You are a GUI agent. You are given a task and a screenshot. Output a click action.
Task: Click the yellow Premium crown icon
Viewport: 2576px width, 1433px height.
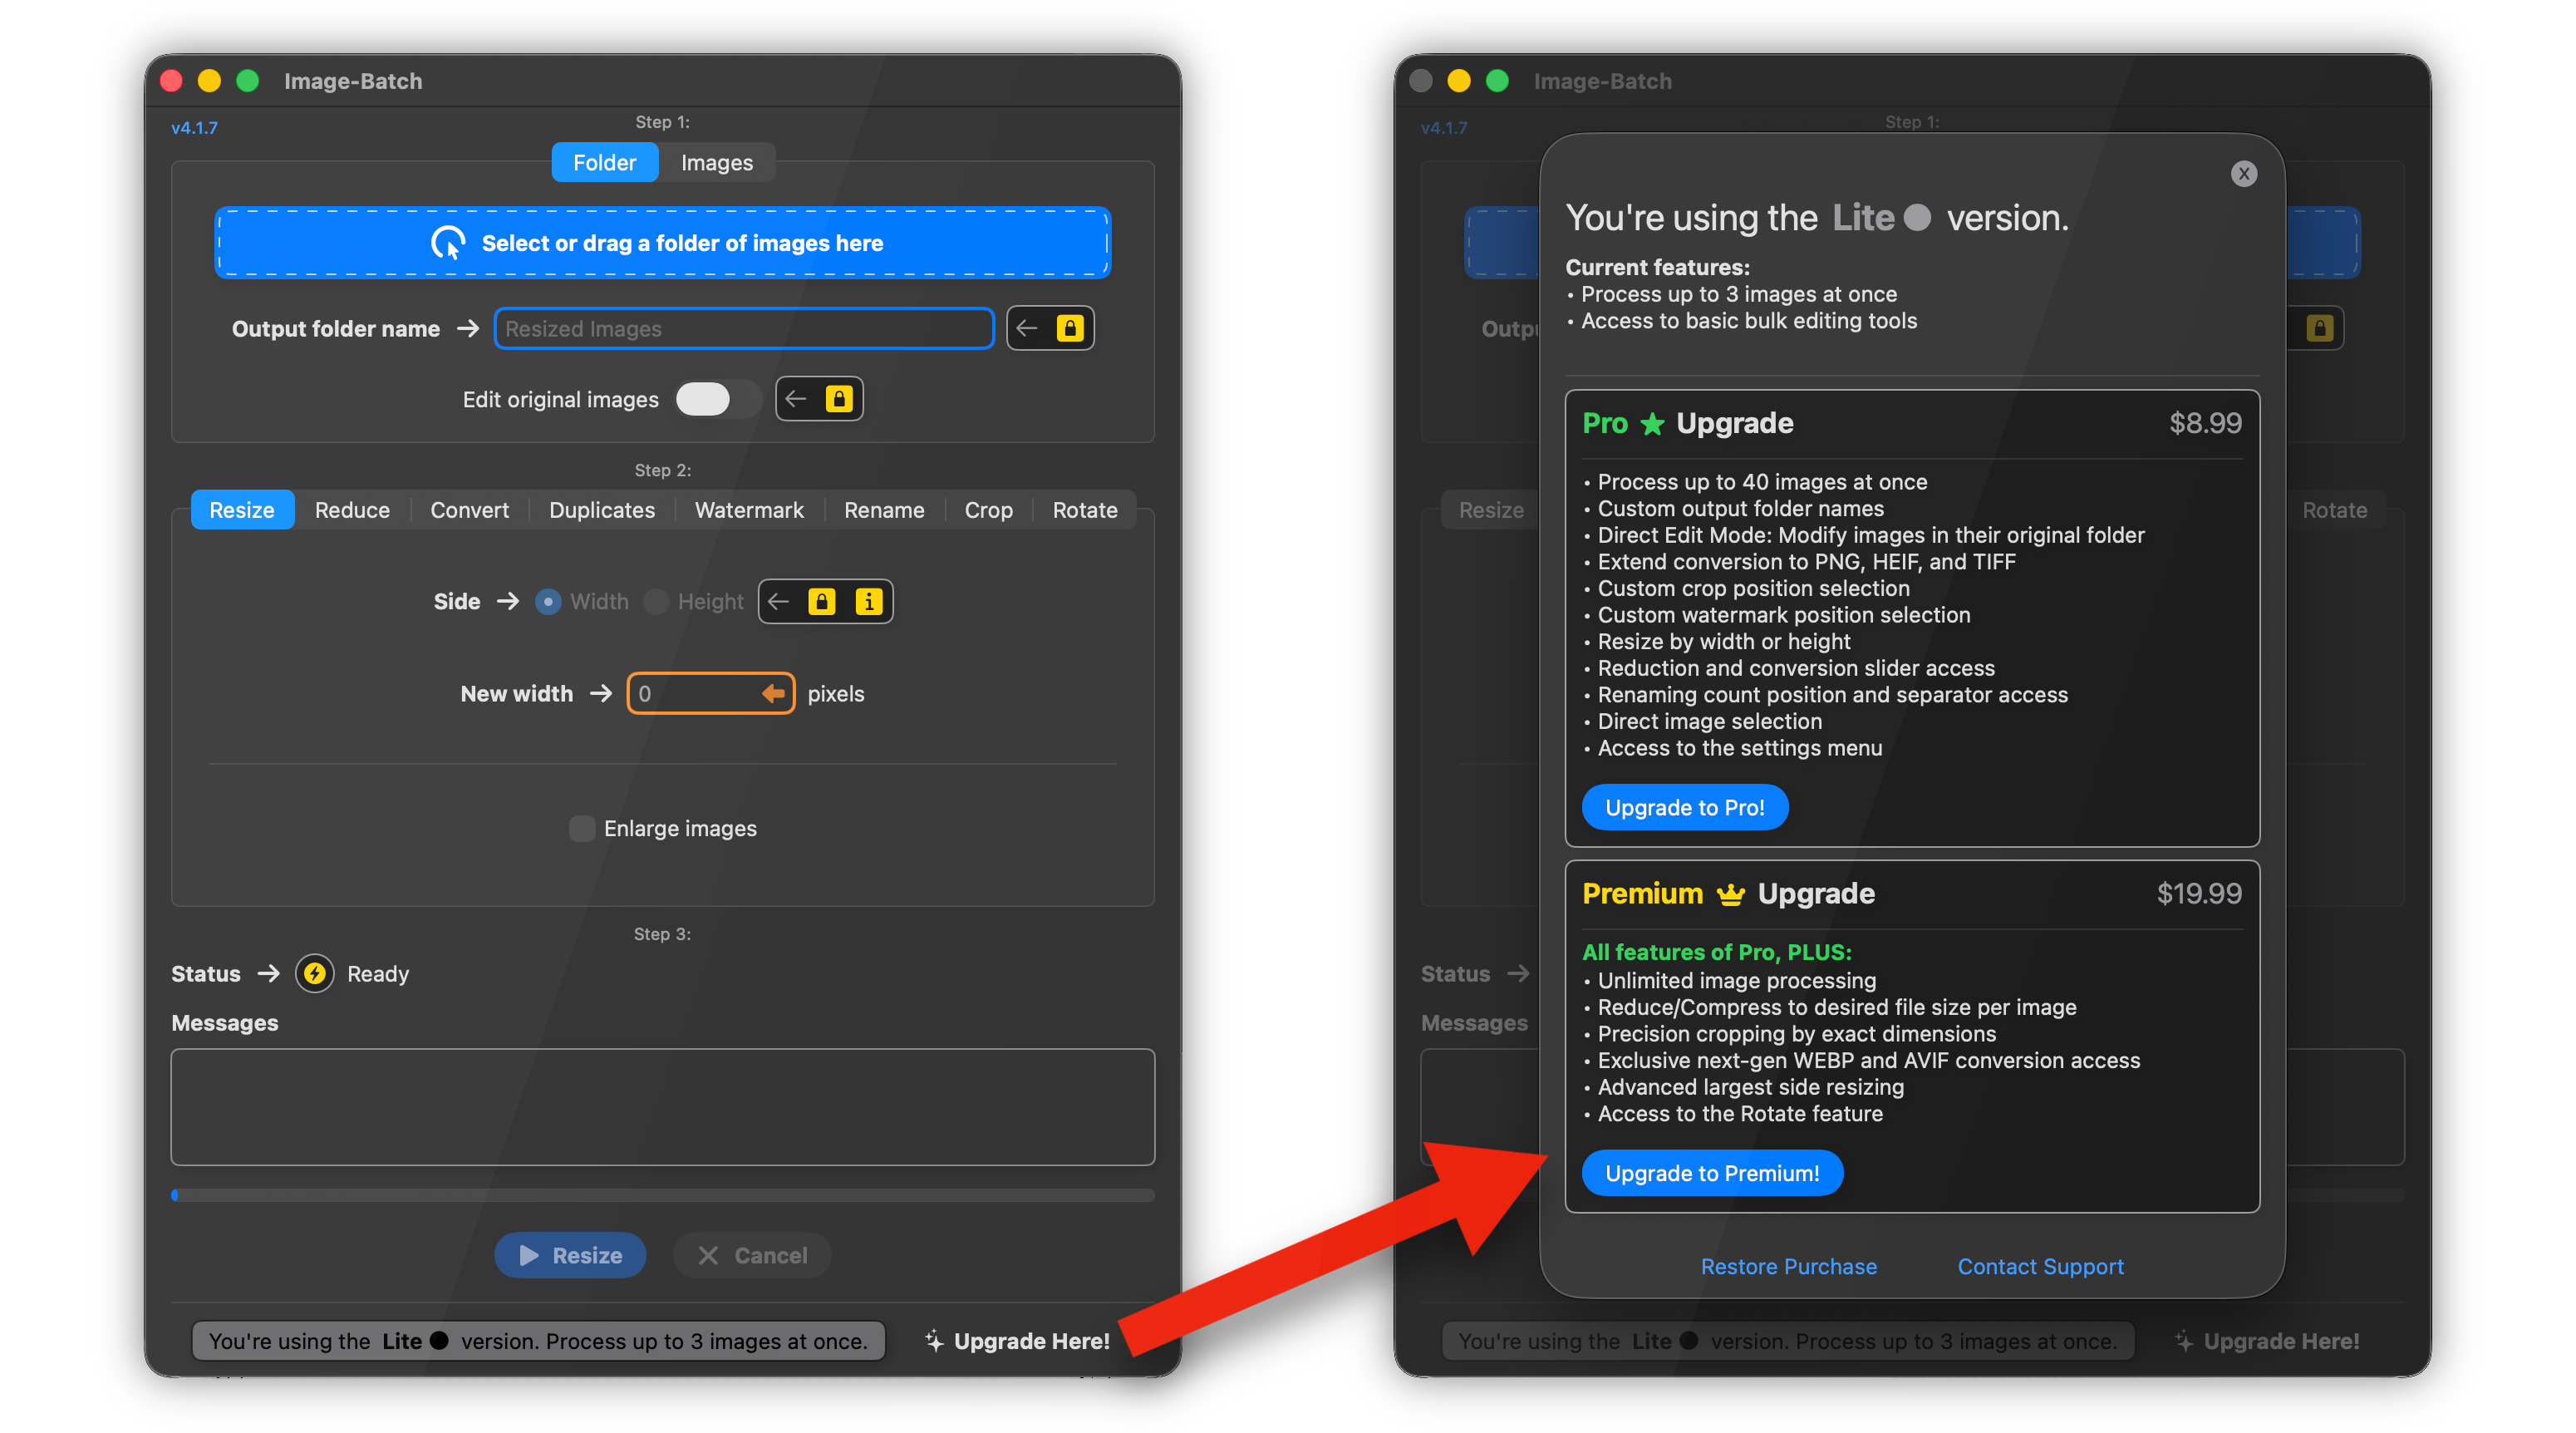(x=1730, y=894)
